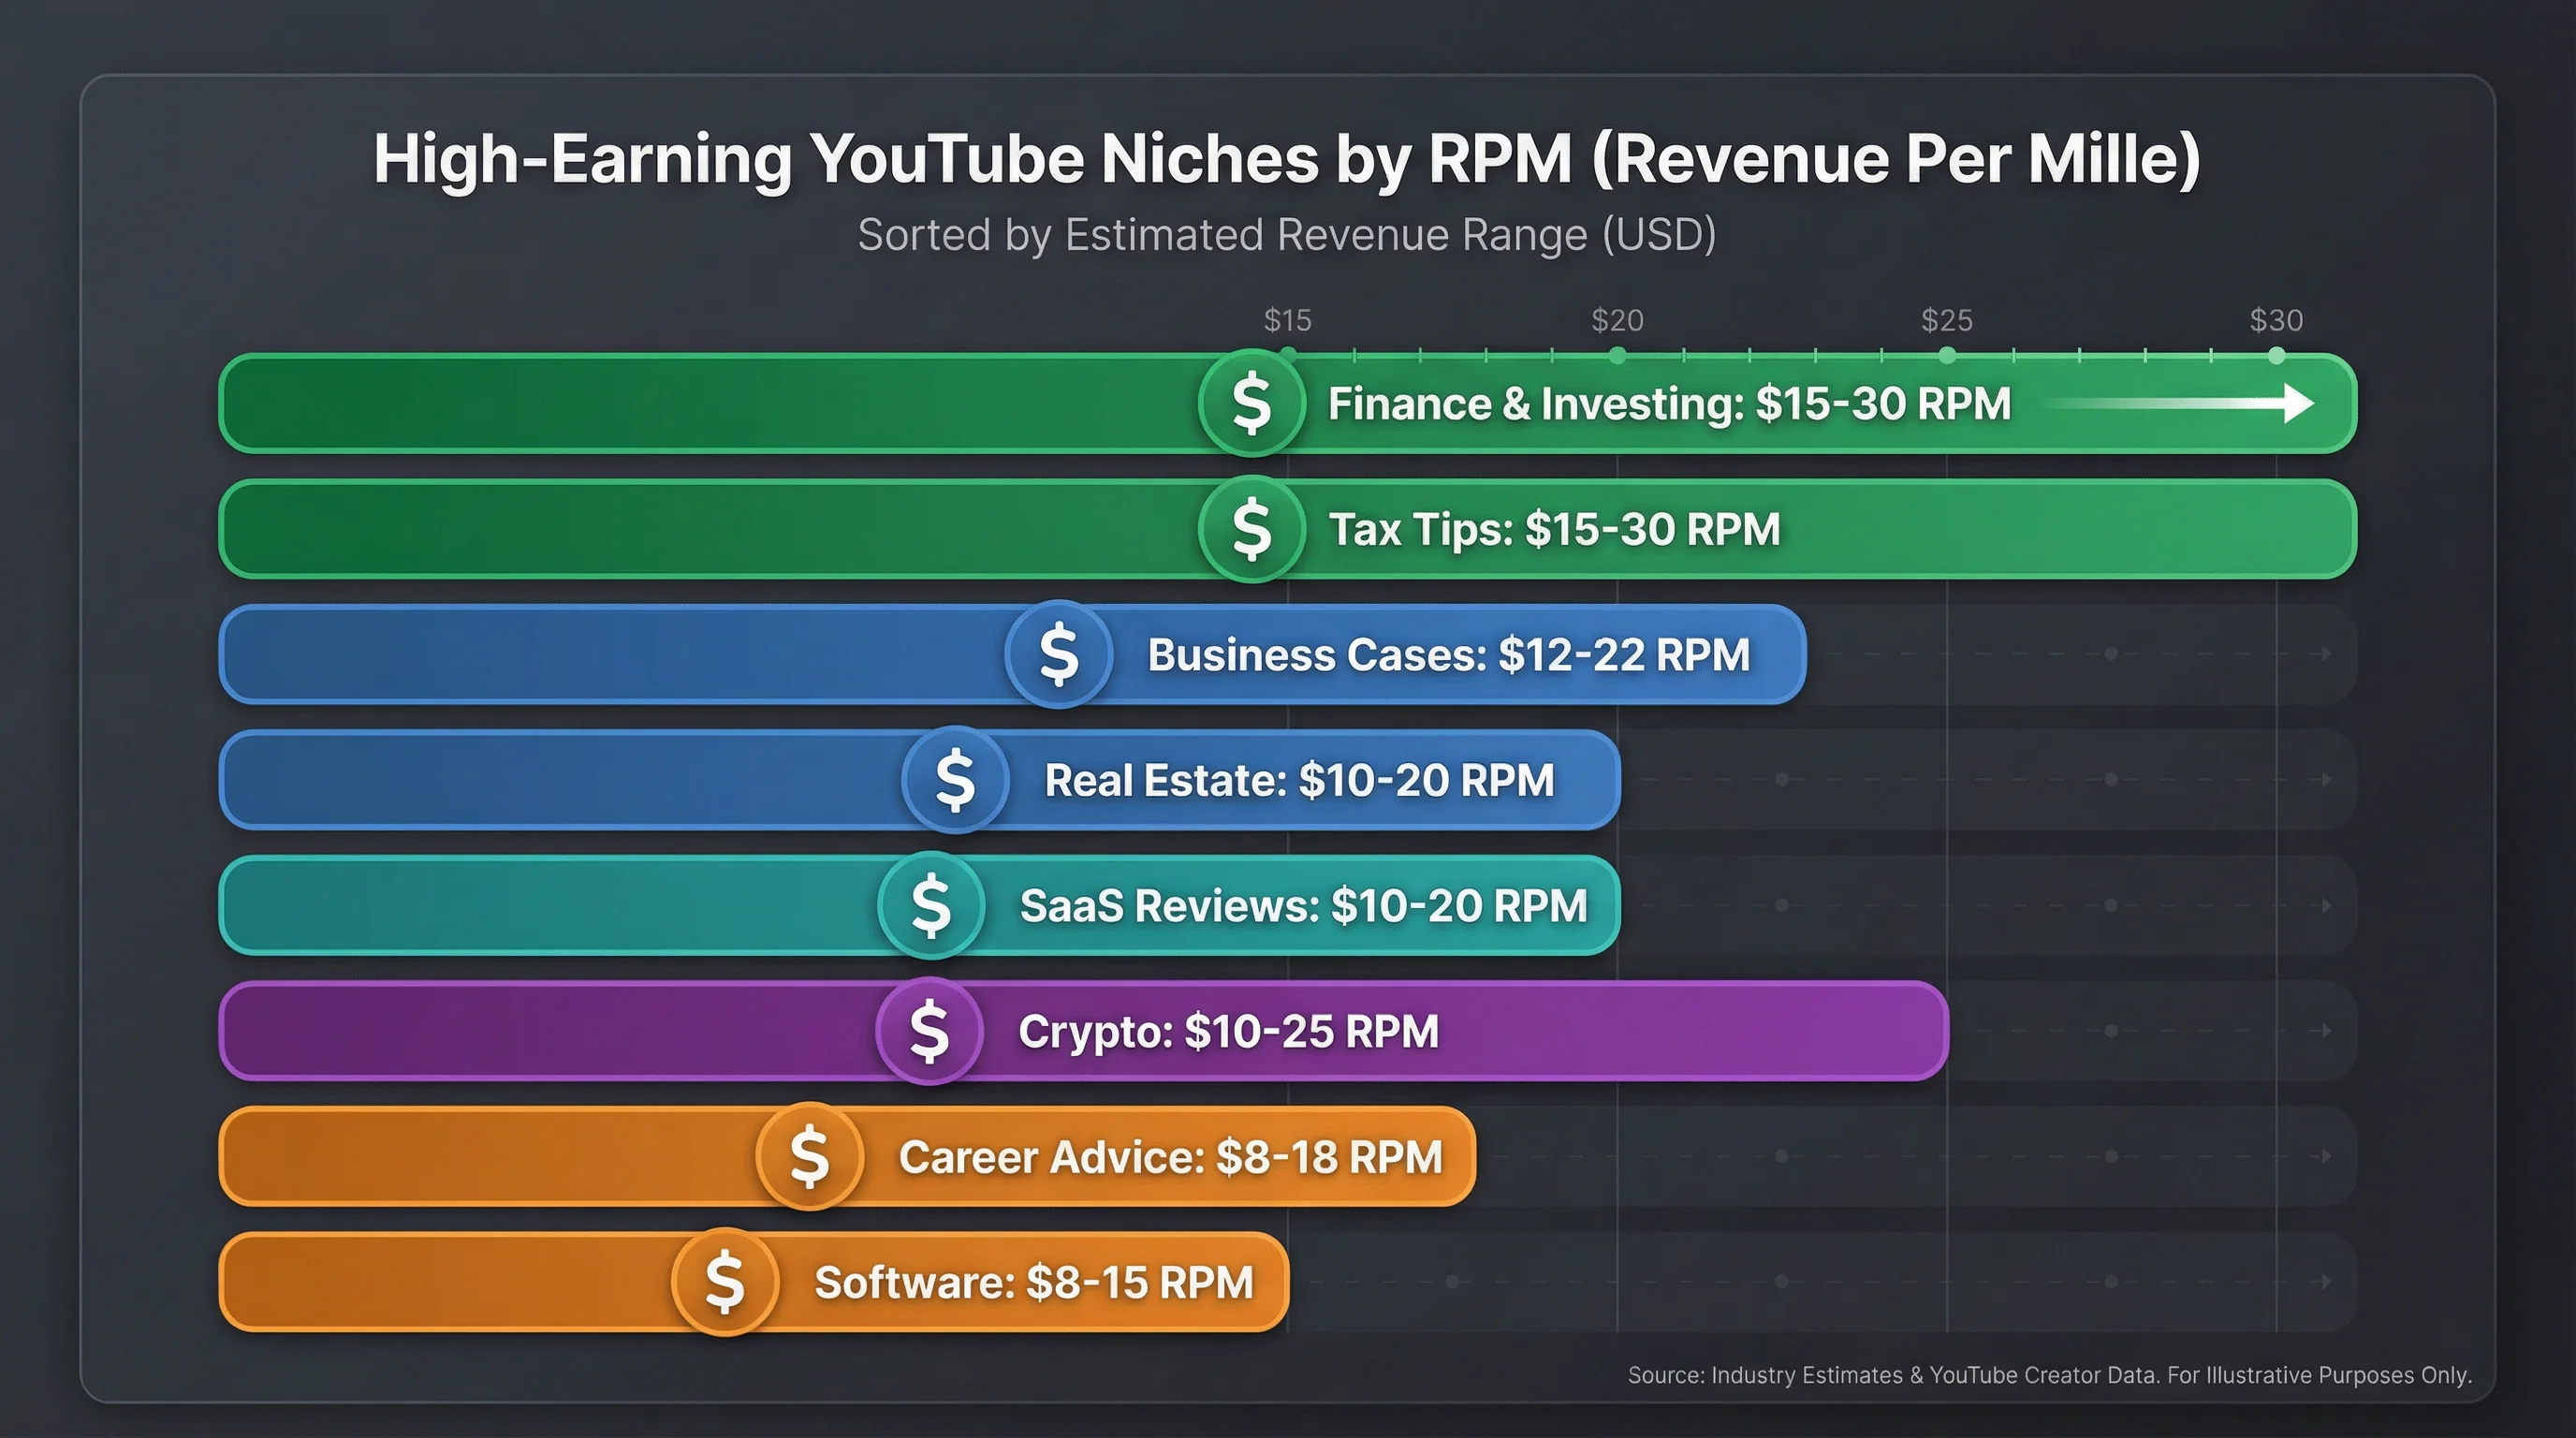Click the dollar icon on SaaS Reviews bar
The height and width of the screenshot is (1438, 2576).
tap(930, 906)
